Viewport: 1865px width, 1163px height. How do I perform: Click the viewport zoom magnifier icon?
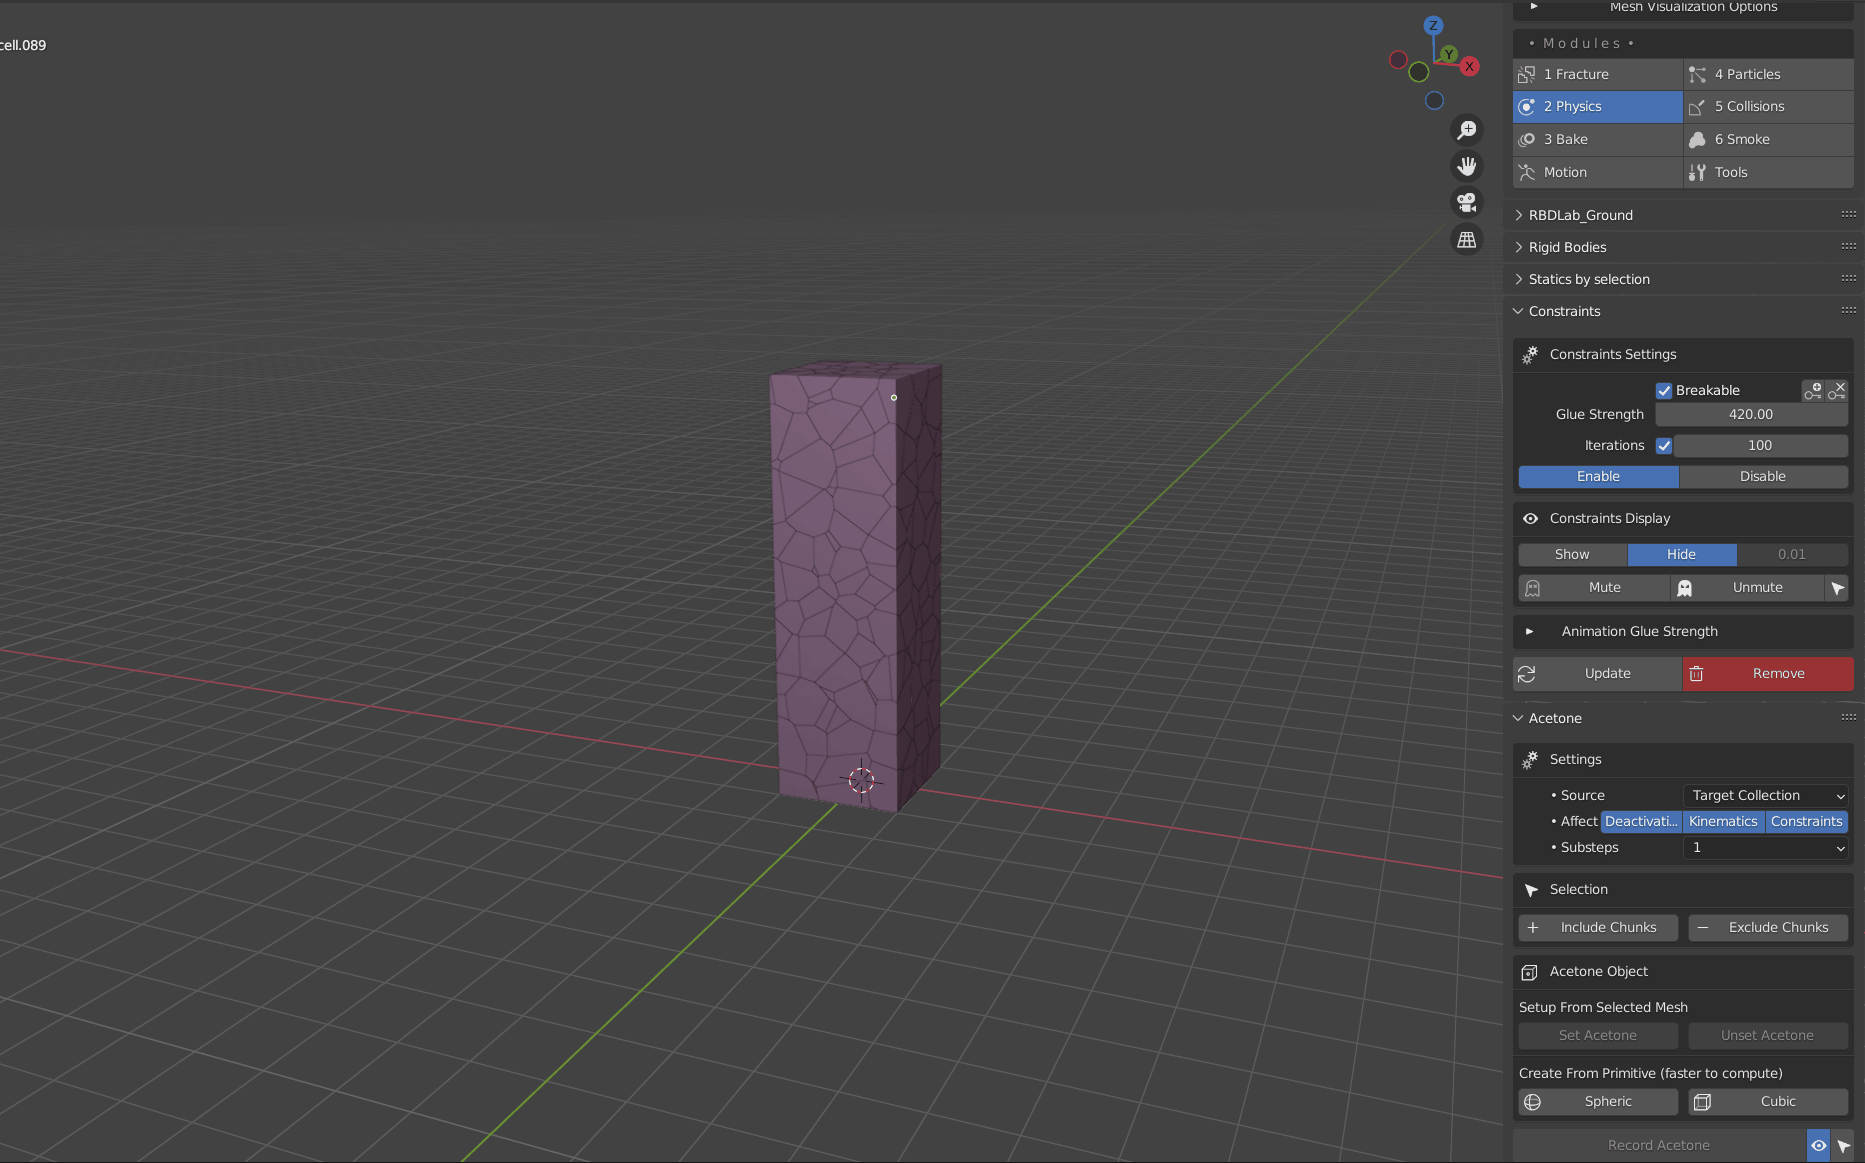(1467, 130)
